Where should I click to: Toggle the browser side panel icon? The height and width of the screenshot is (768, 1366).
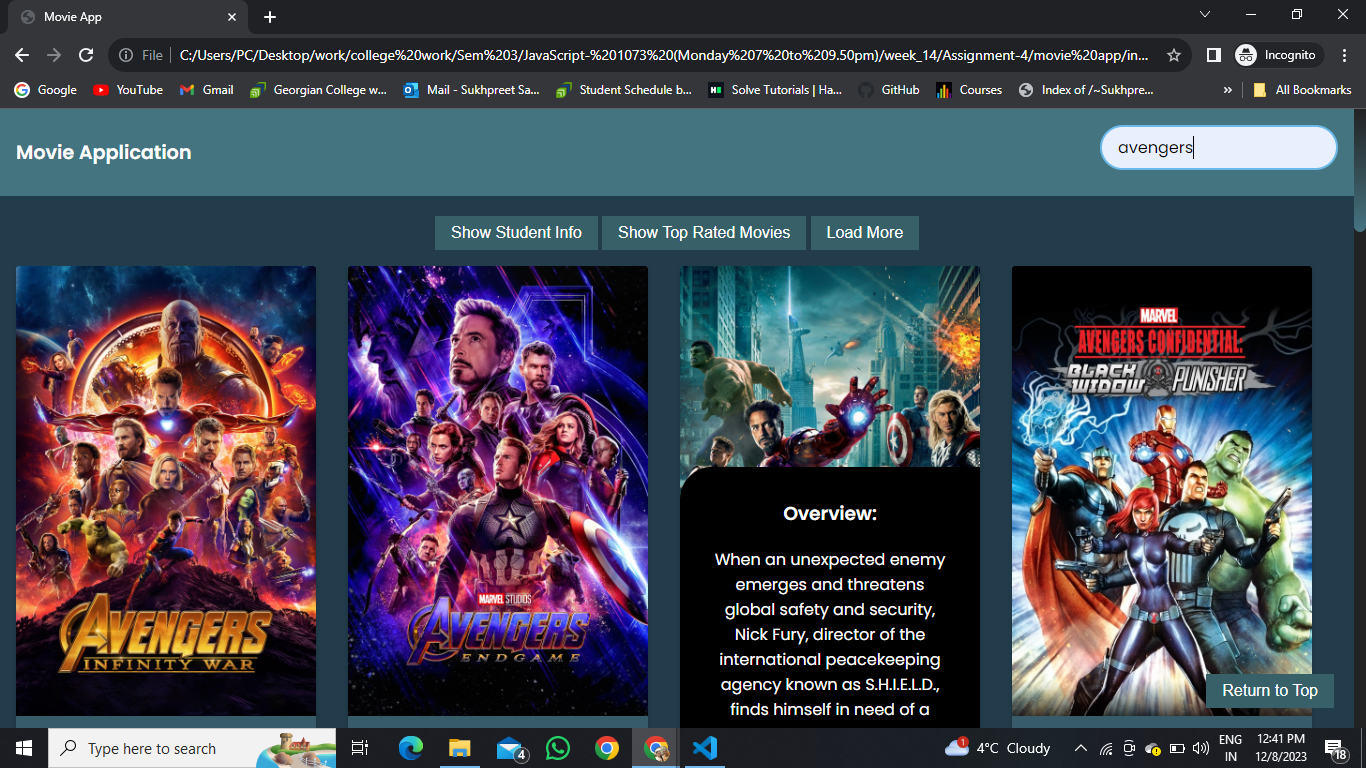point(1213,55)
